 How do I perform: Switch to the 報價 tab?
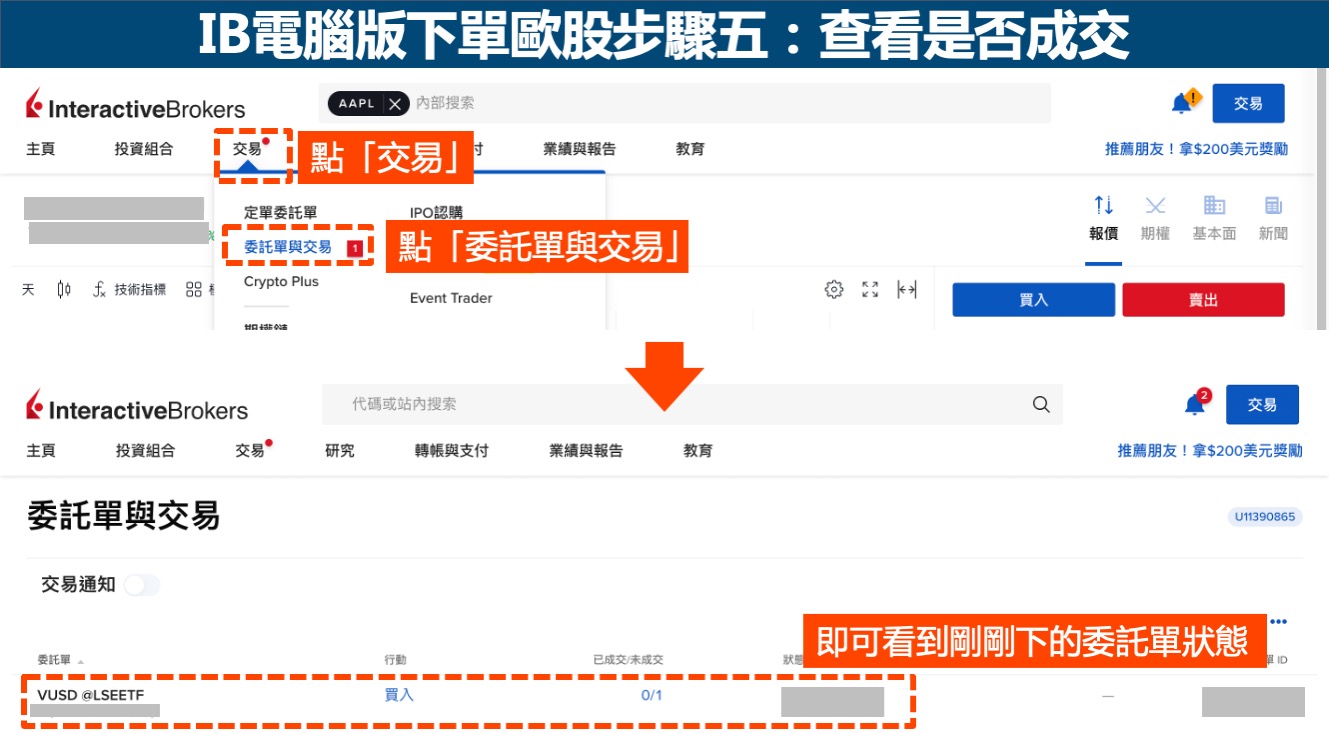(x=1104, y=219)
